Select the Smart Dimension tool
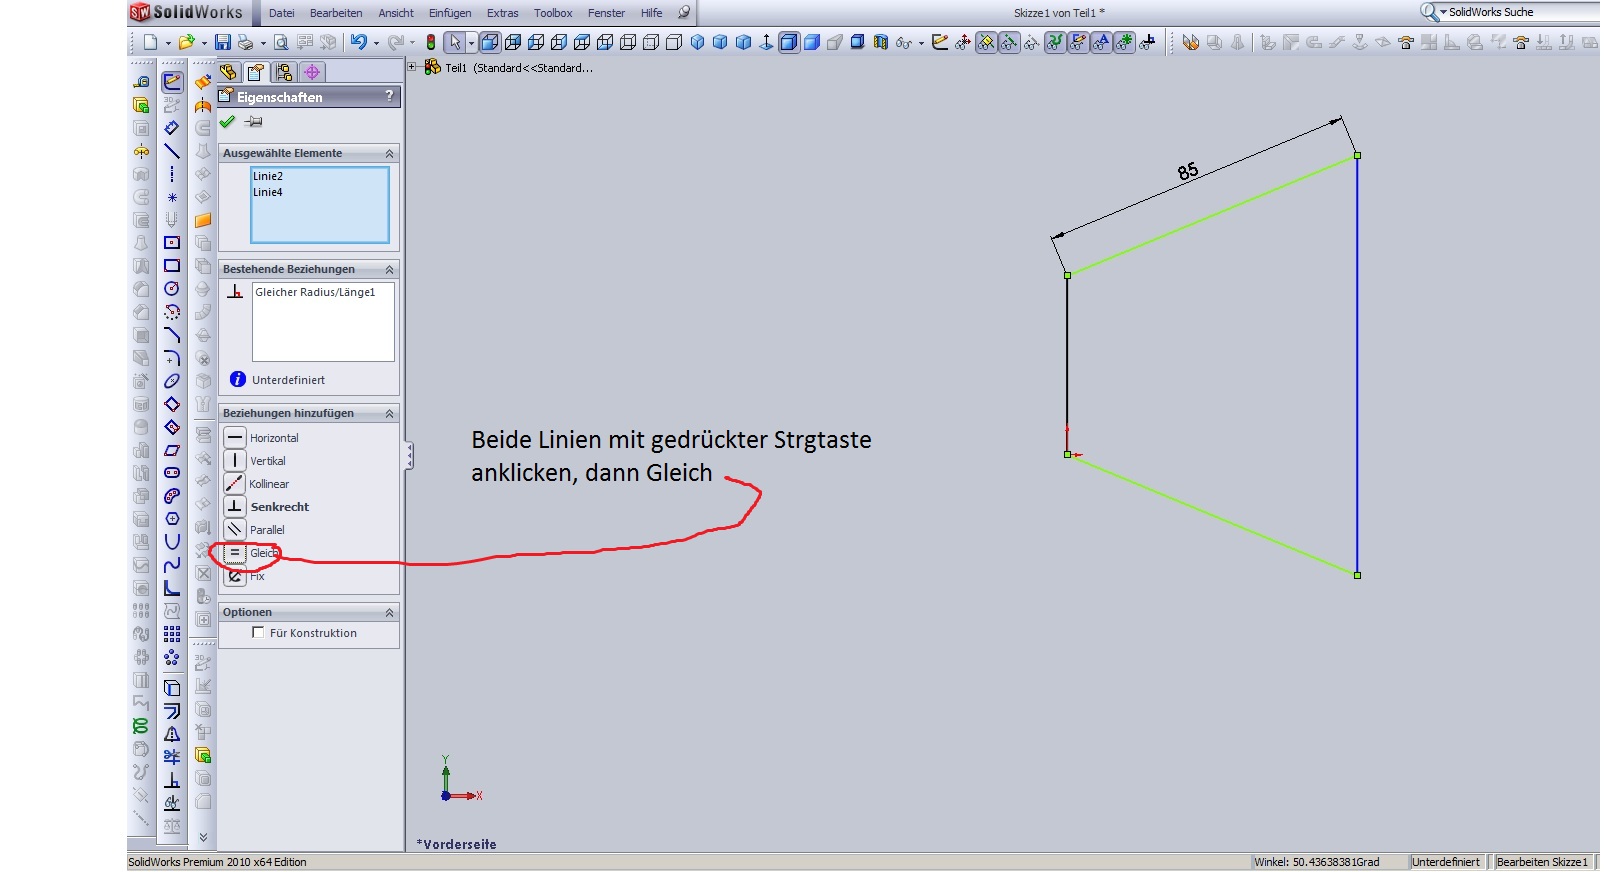This screenshot has width=1604, height=872. pyautogui.click(x=172, y=128)
